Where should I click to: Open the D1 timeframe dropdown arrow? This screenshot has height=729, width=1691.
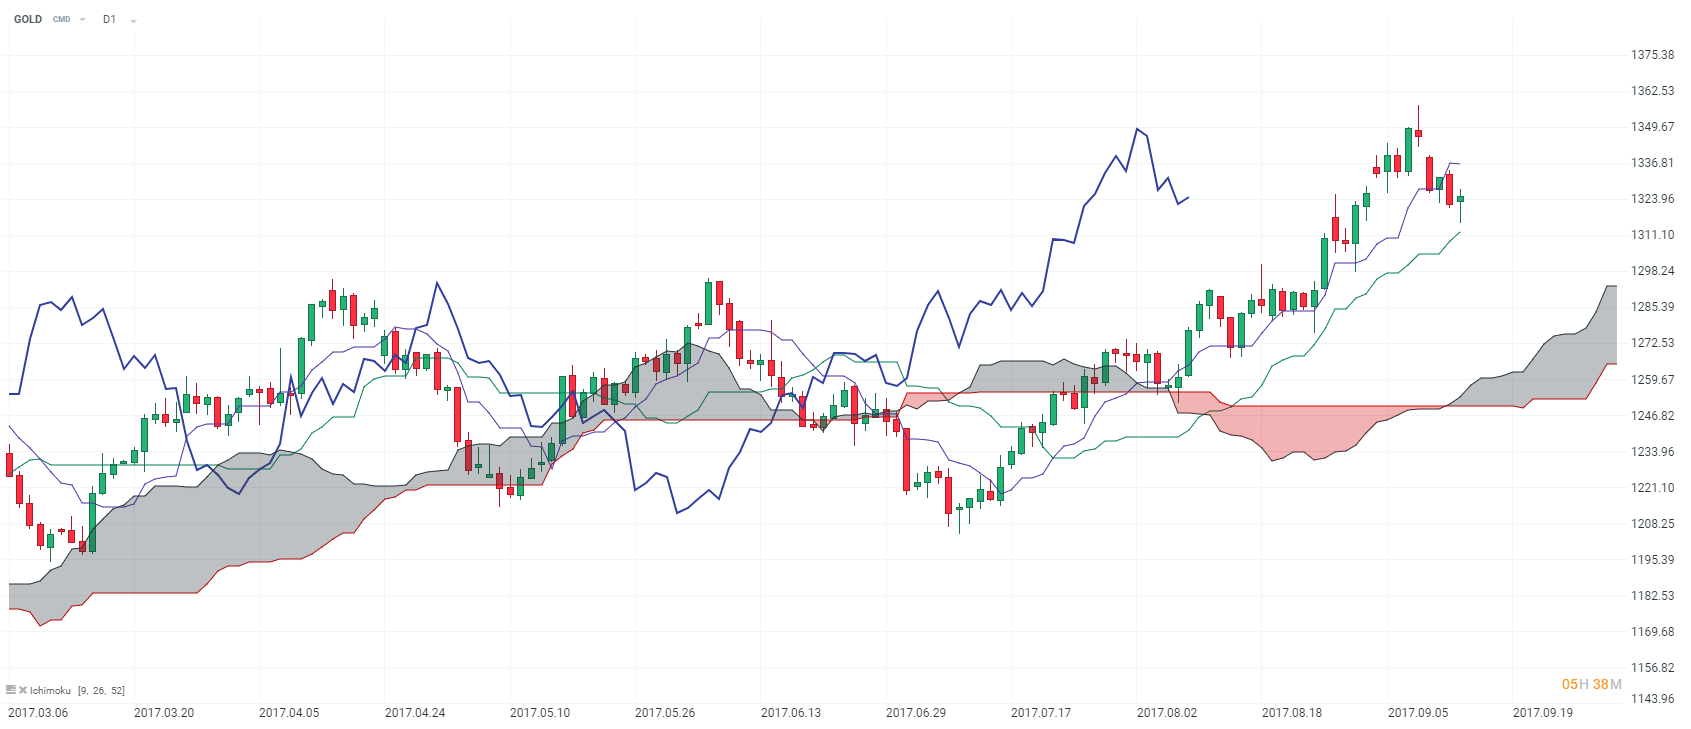133,21
